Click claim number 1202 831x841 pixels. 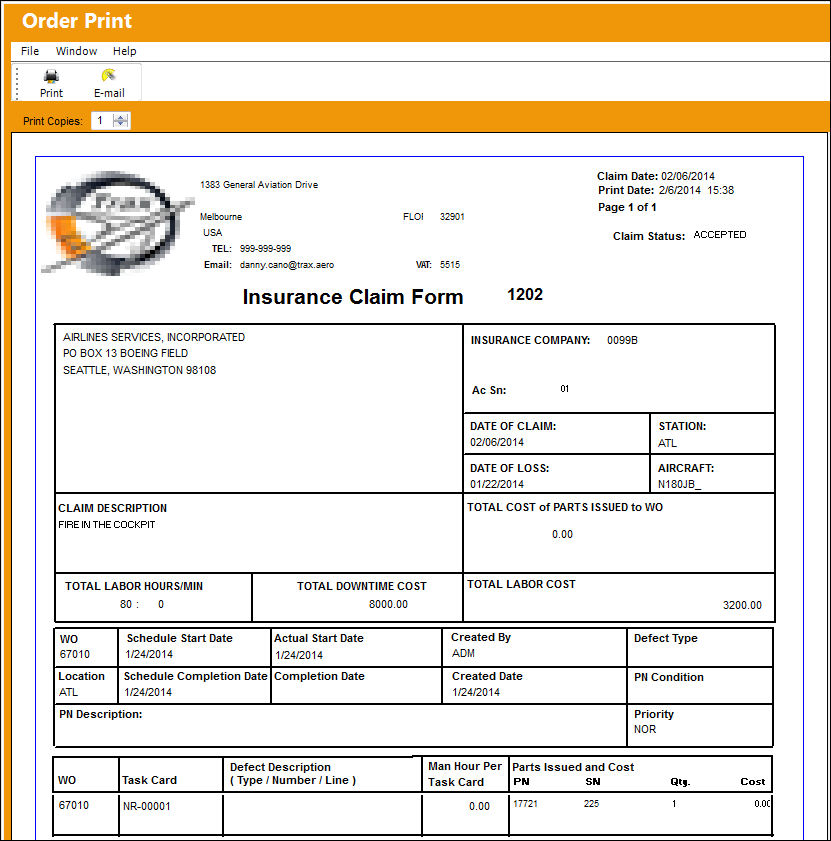pyautogui.click(x=525, y=294)
